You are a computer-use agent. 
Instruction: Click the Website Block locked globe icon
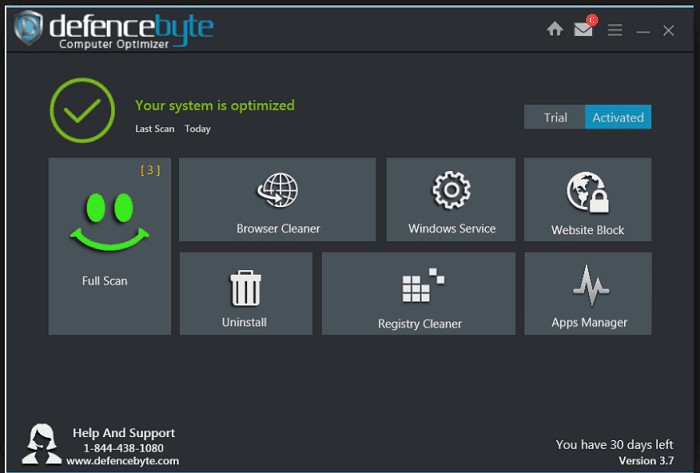coord(588,192)
